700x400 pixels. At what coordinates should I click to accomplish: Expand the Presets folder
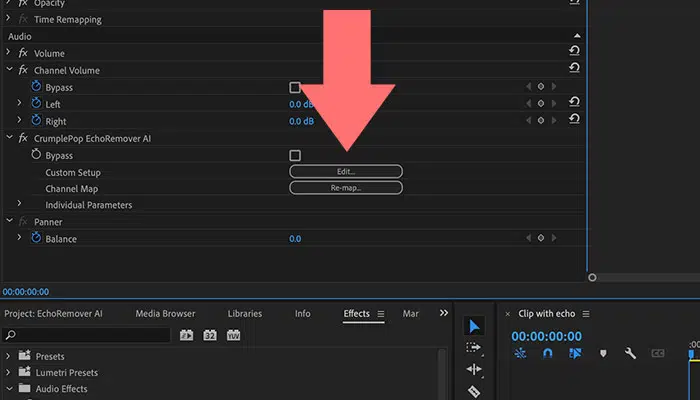click(x=8, y=356)
